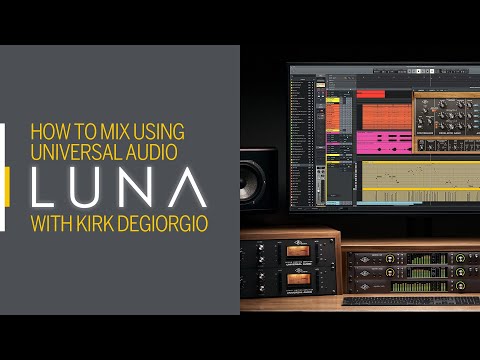This screenshot has width=480, height=360.
Task: Select the pink audio clip in LUNA
Action: click(384, 143)
